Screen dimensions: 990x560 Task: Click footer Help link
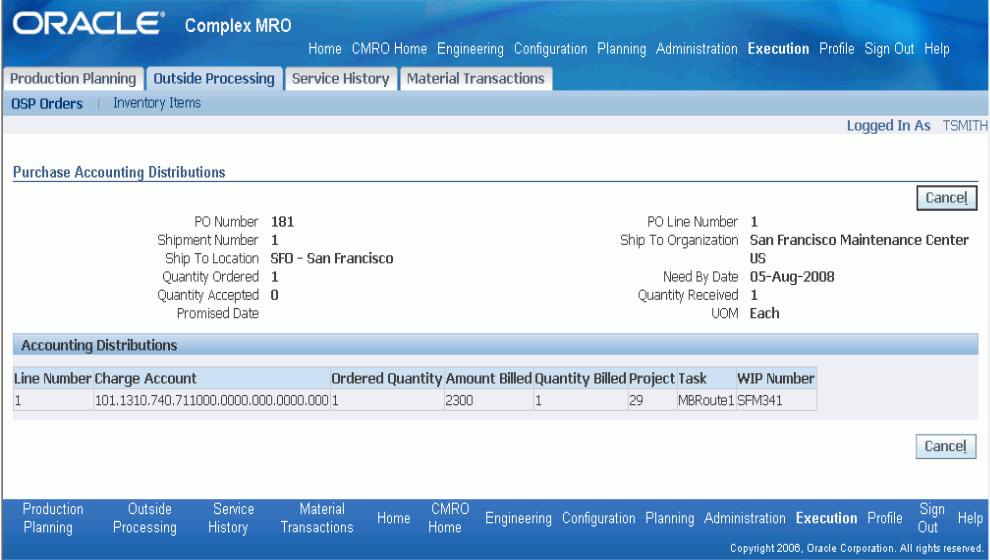(x=970, y=518)
